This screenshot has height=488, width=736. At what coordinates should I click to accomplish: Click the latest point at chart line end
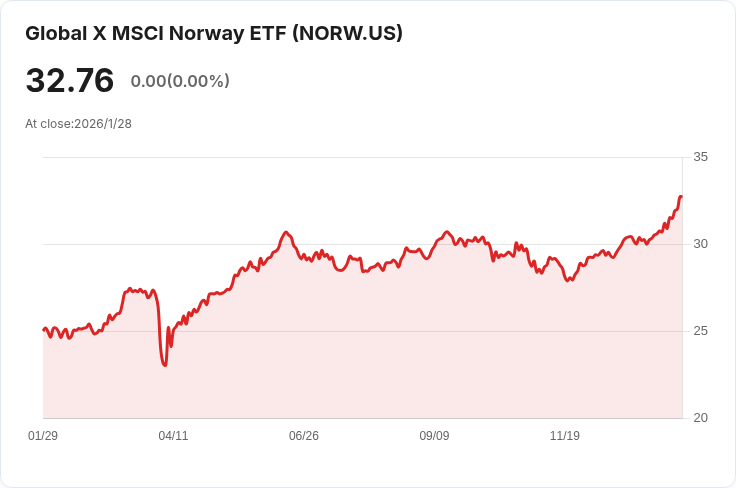(681, 197)
